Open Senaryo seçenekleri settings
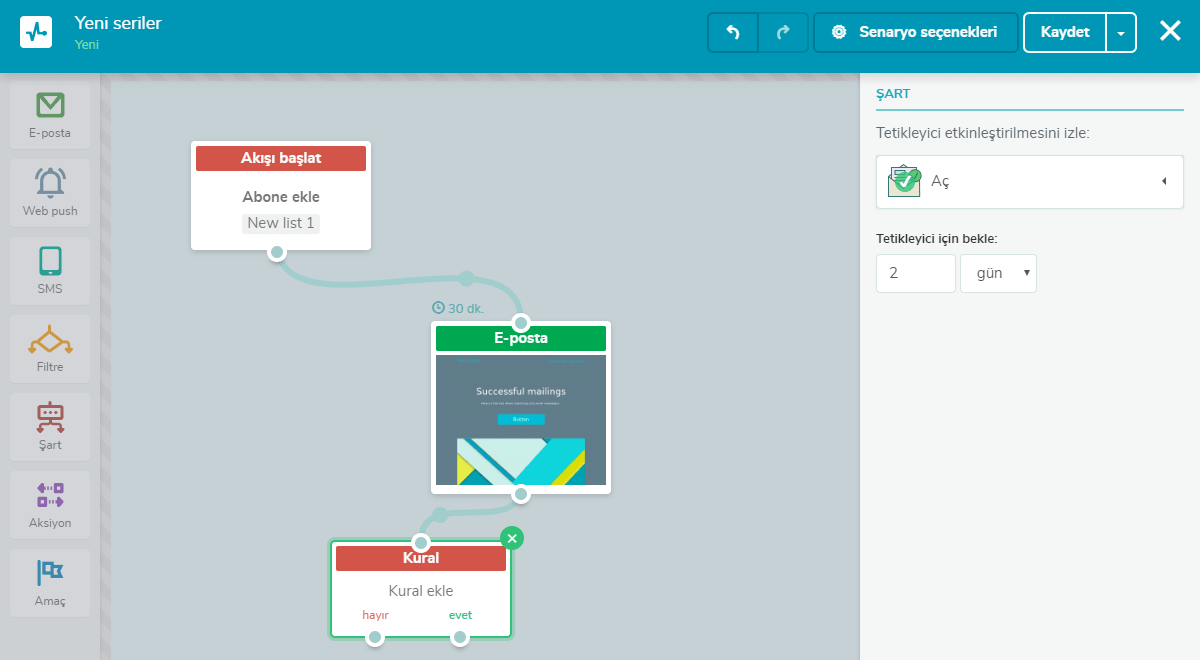Viewport: 1200px width, 660px height. point(916,32)
